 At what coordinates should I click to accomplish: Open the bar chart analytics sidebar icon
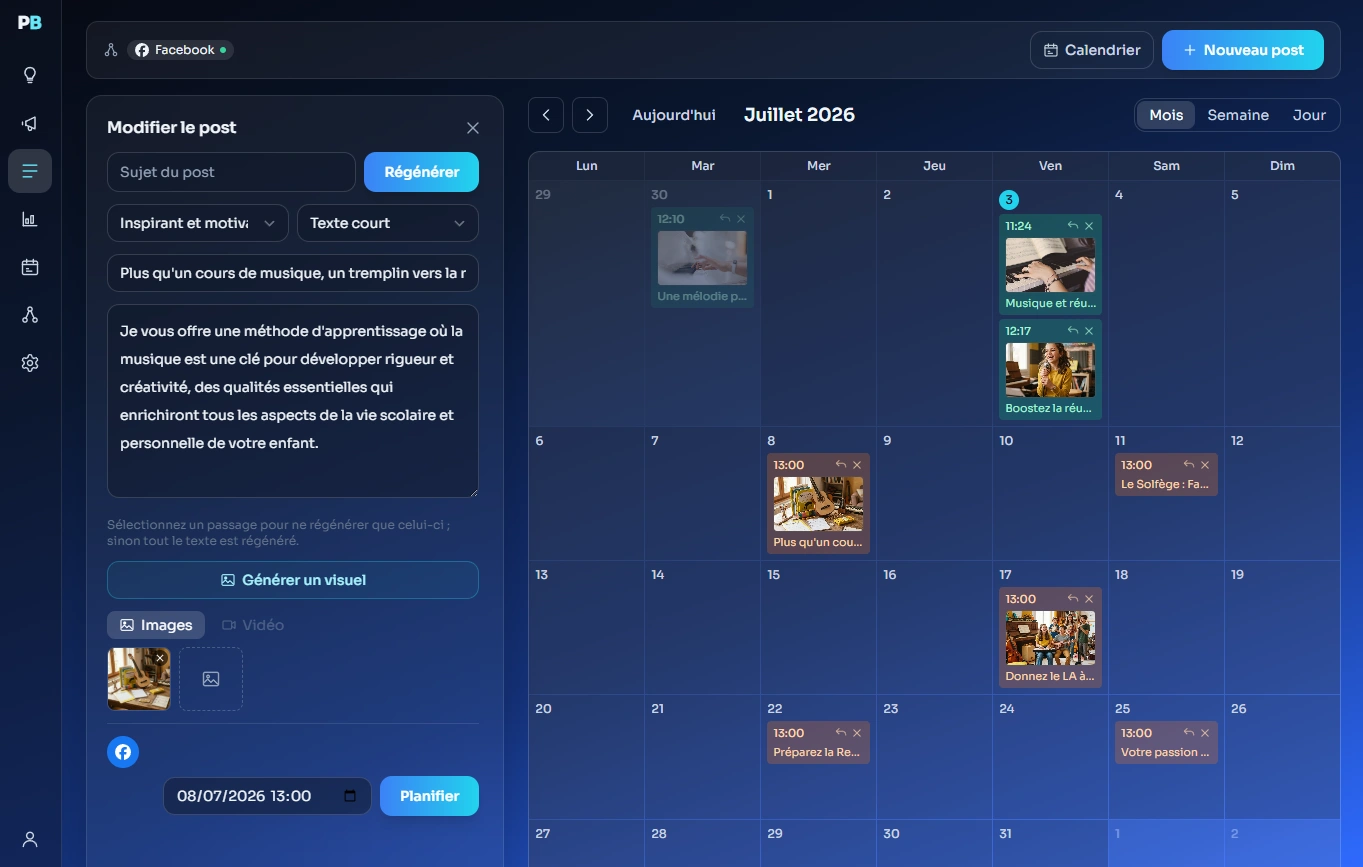coord(30,219)
